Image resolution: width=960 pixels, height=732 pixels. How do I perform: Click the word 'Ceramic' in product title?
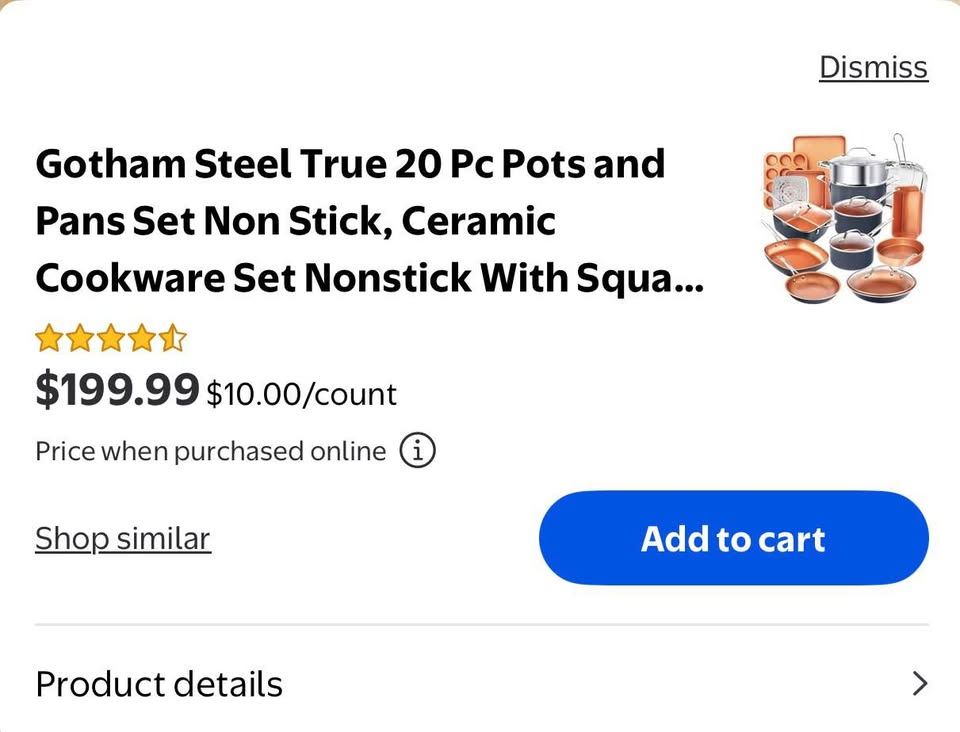[x=478, y=220]
